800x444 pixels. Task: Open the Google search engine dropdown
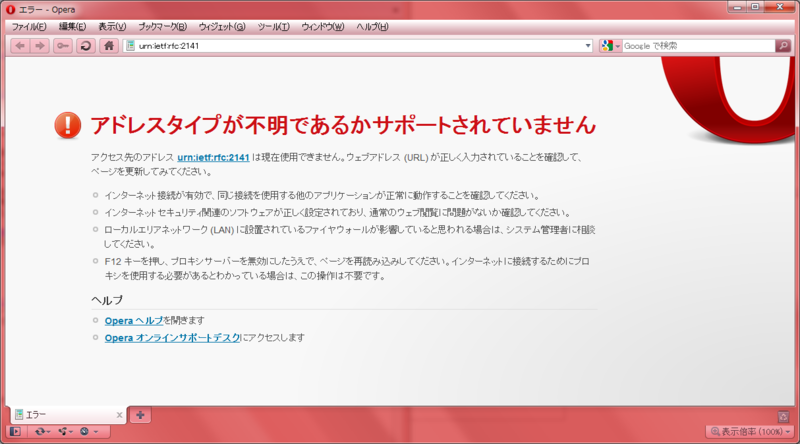coord(610,46)
